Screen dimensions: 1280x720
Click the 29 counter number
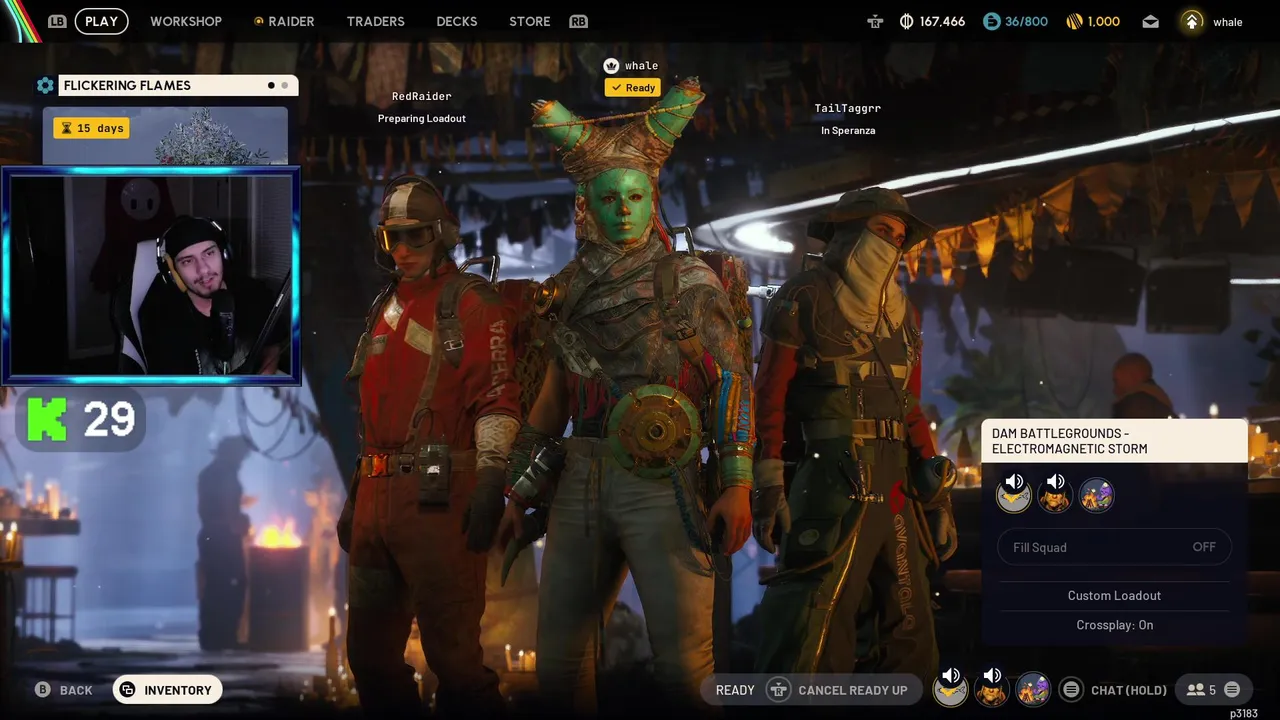click(x=109, y=420)
